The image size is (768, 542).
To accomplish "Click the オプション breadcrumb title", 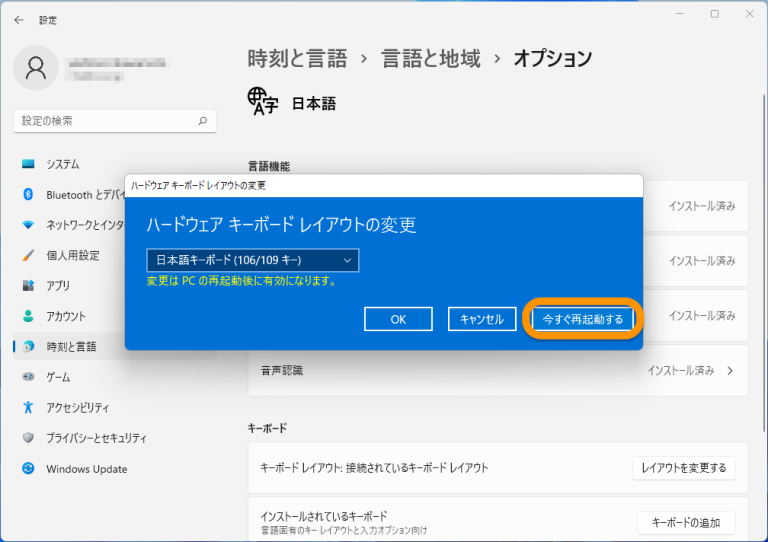I will [x=552, y=59].
